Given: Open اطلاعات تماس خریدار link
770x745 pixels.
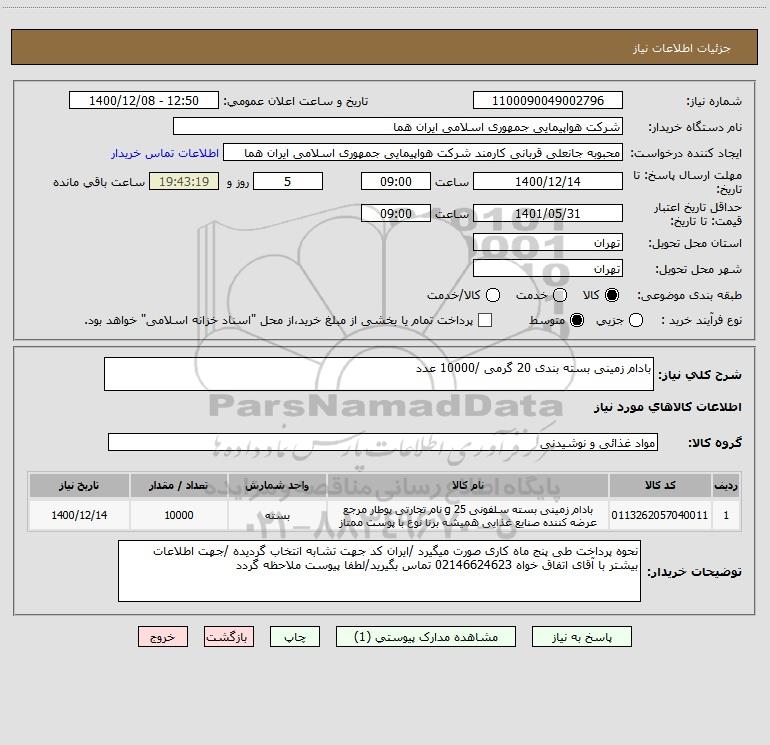Looking at the screenshot, I should (x=165, y=153).
